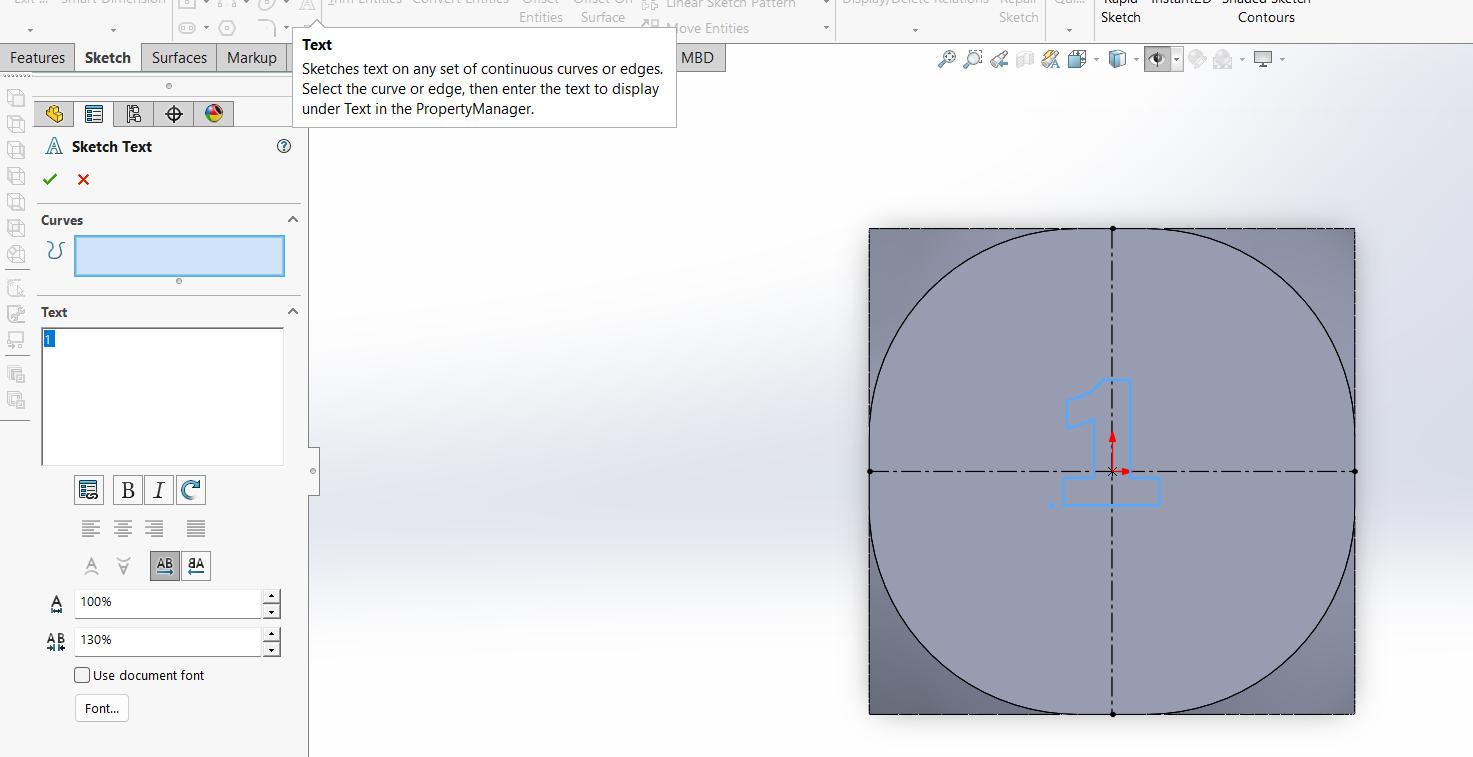The width and height of the screenshot is (1473, 757).
Task: Switch to the Markup tab
Action: click(x=252, y=58)
